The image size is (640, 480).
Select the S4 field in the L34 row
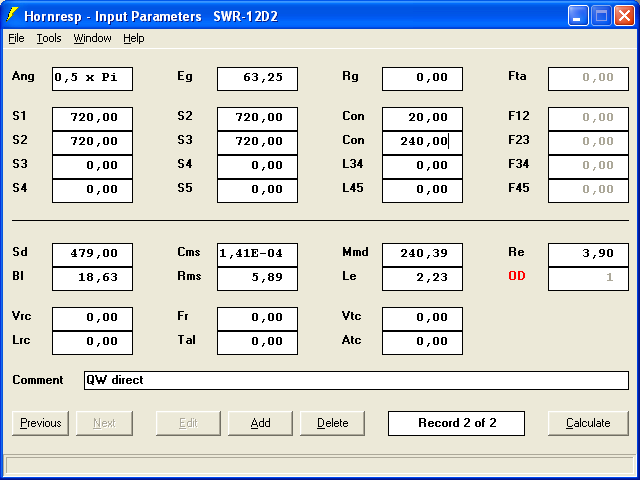[x=258, y=167]
